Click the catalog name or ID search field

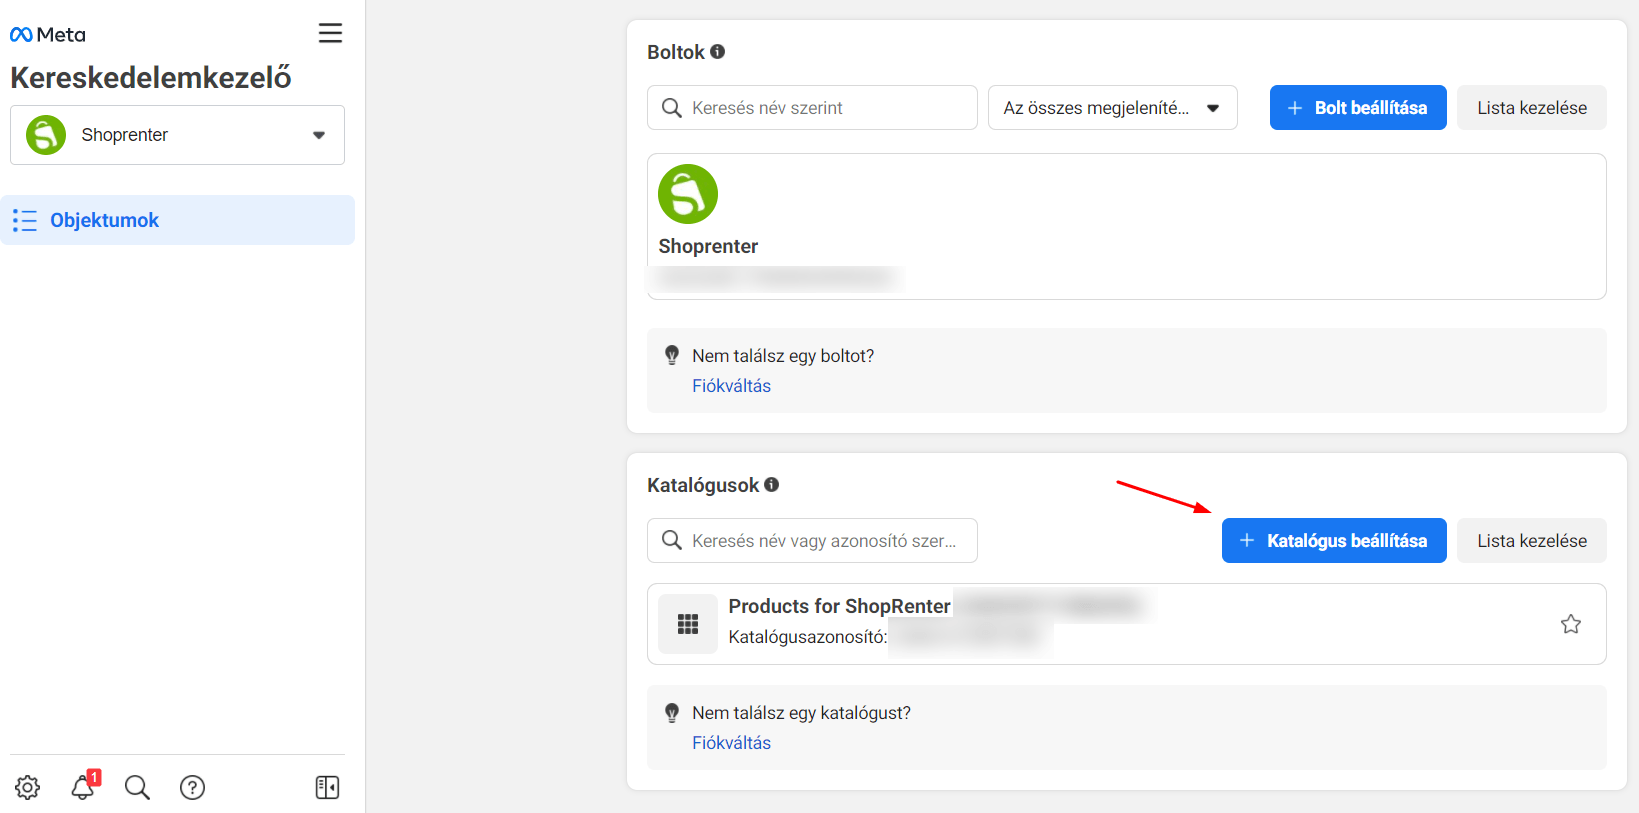[812, 540]
